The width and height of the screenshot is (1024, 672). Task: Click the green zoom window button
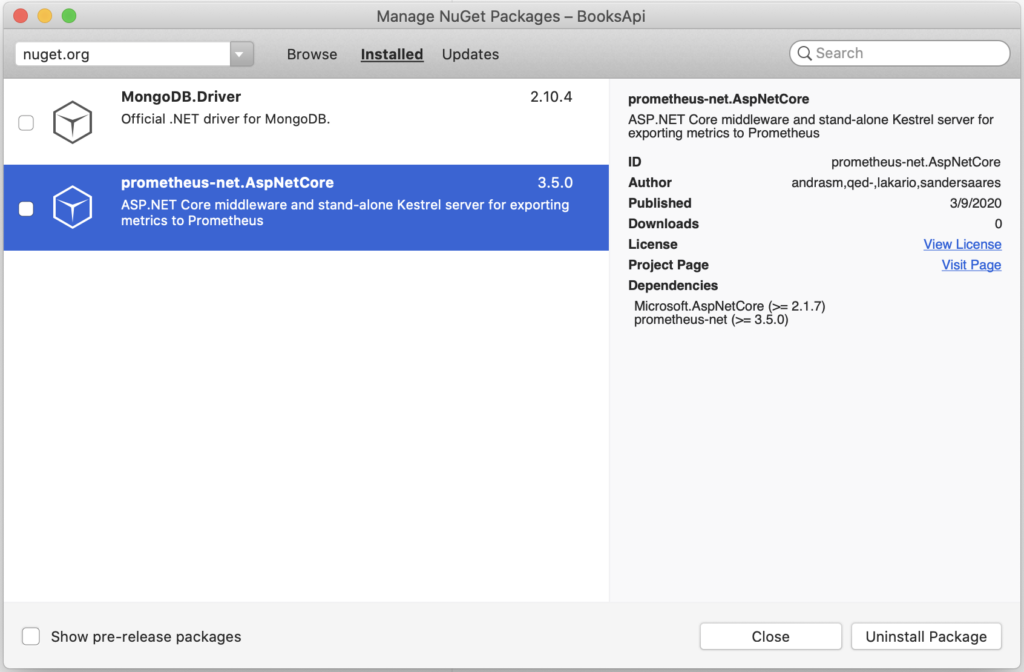click(69, 16)
